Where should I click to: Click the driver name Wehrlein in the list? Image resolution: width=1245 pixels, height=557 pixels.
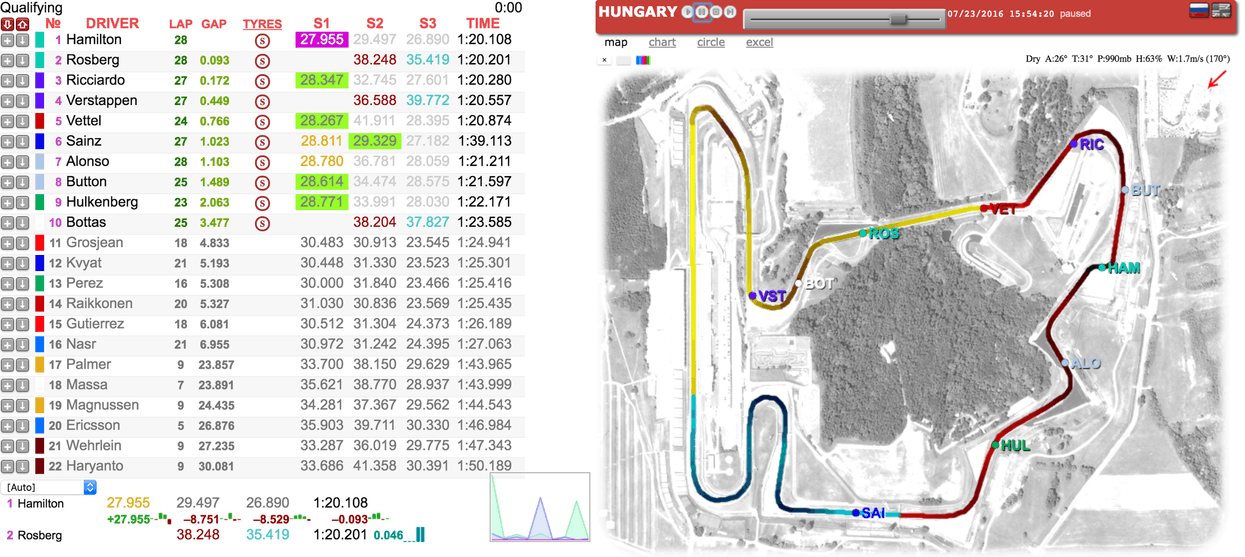(94, 446)
